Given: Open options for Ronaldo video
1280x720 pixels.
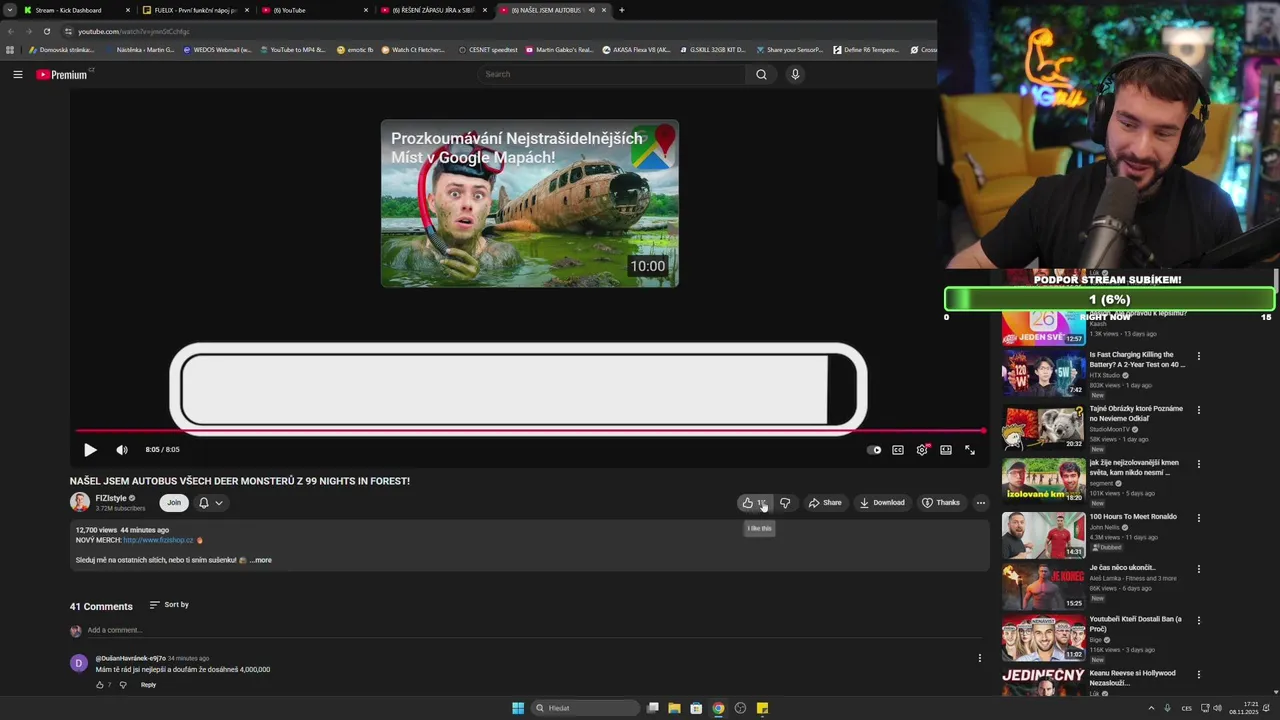Looking at the screenshot, I should coord(1199,518).
